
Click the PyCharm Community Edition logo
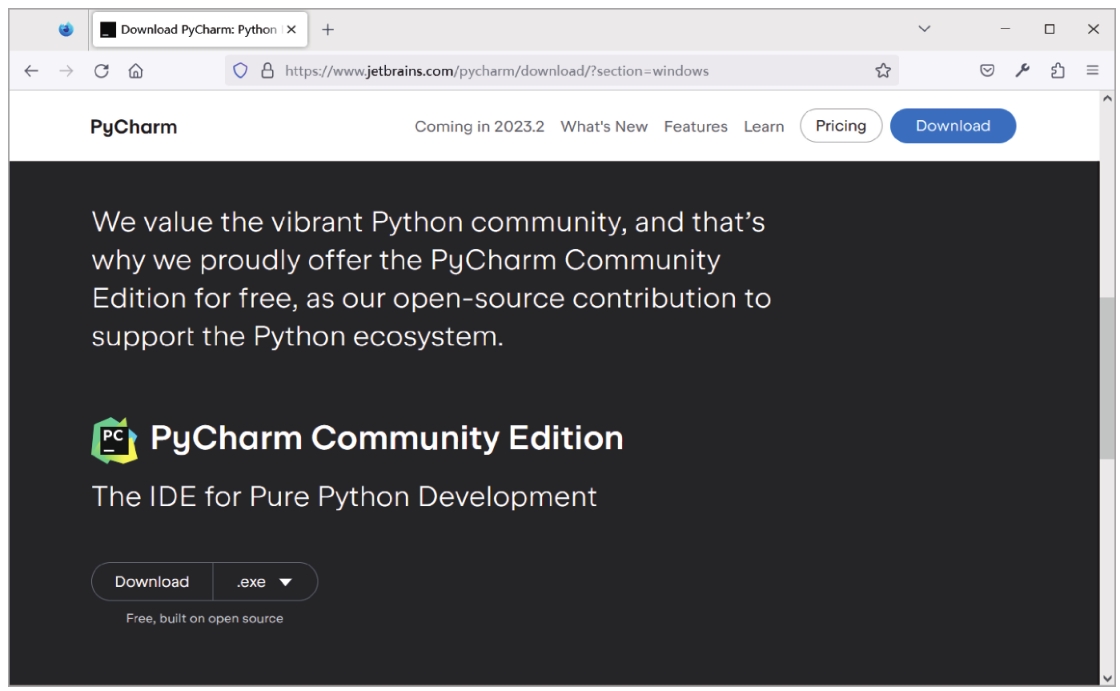pos(114,439)
